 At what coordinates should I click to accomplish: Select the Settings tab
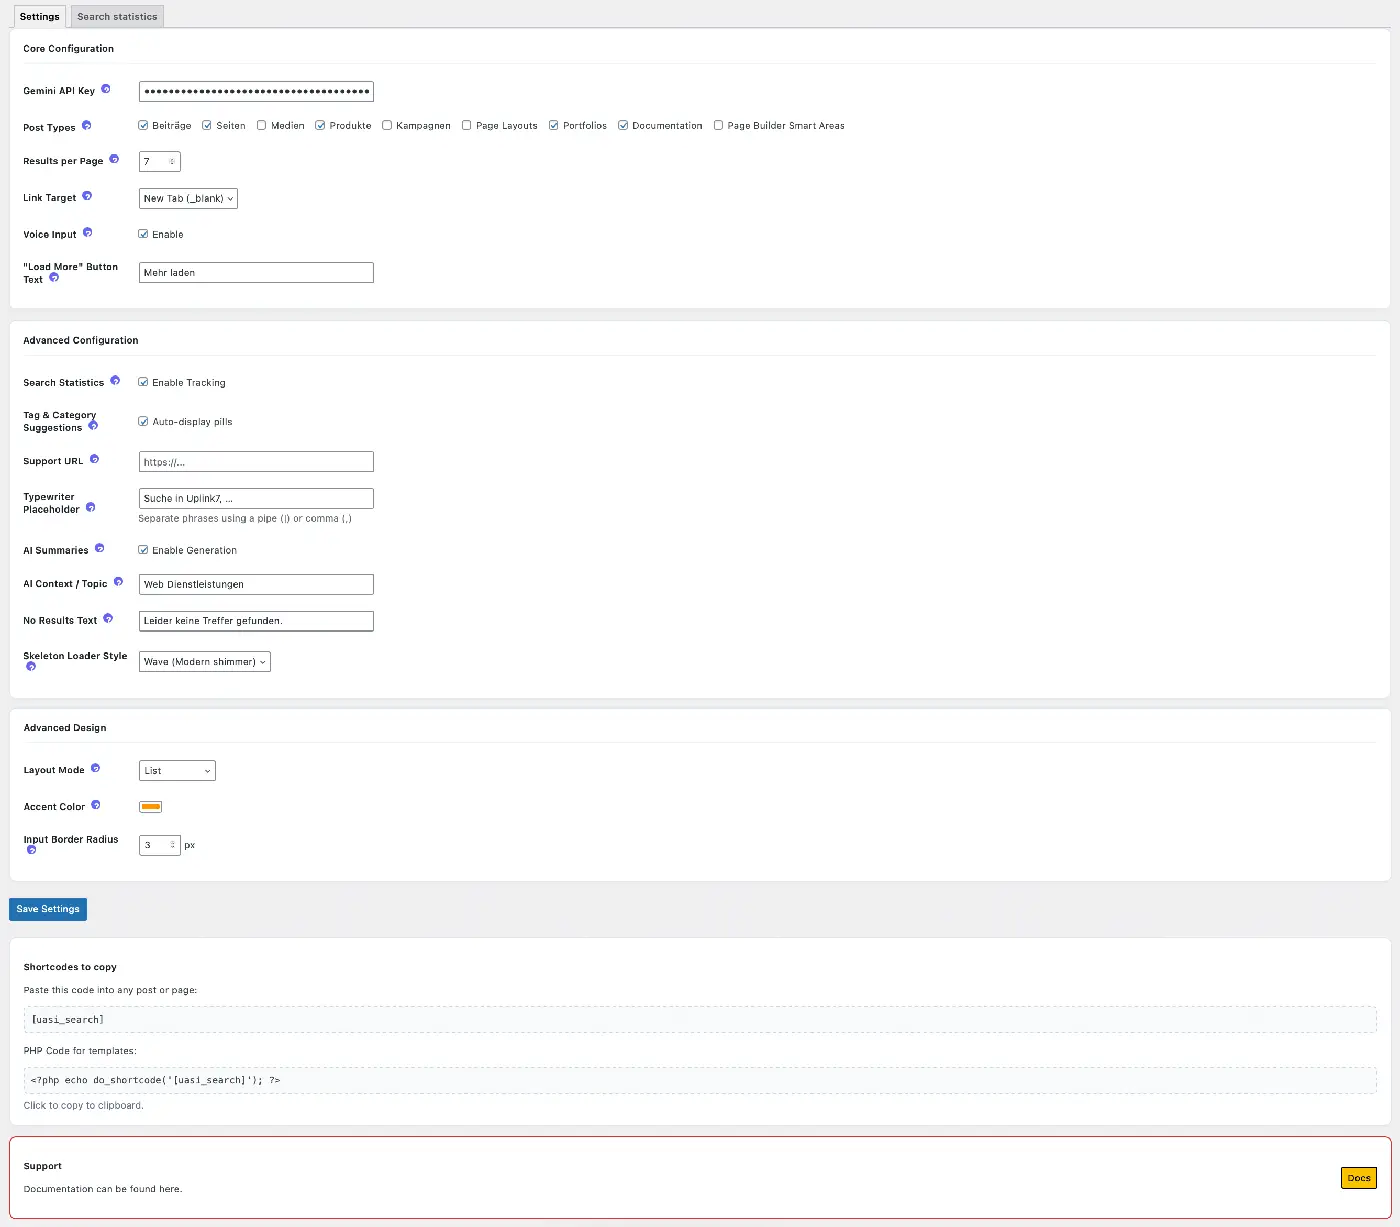click(40, 17)
